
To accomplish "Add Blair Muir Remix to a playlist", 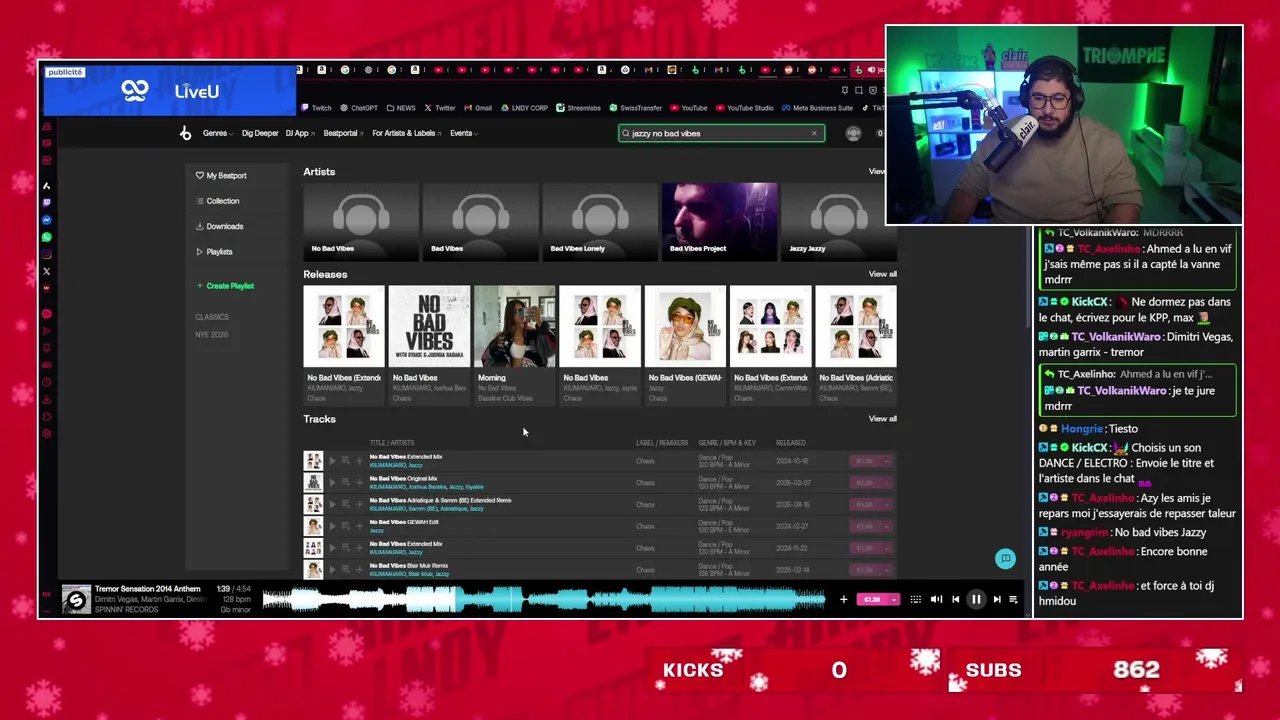I will [x=359, y=570].
